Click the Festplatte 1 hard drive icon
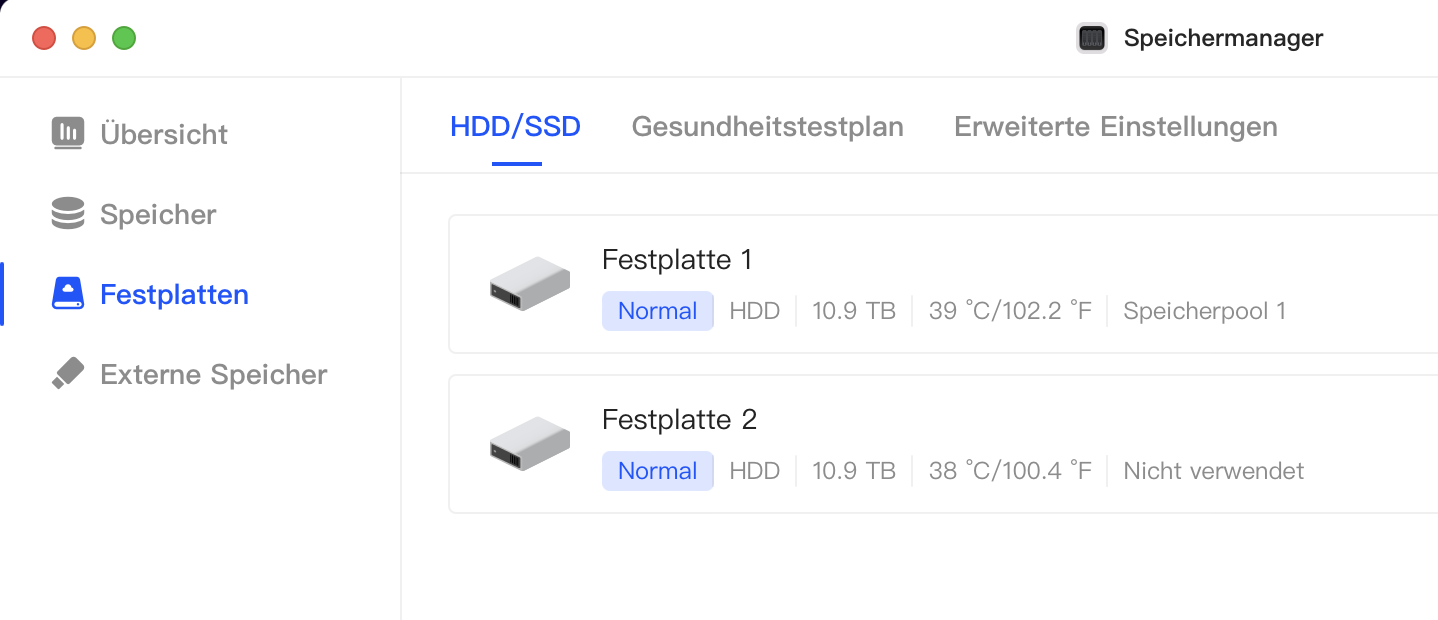 tap(529, 283)
